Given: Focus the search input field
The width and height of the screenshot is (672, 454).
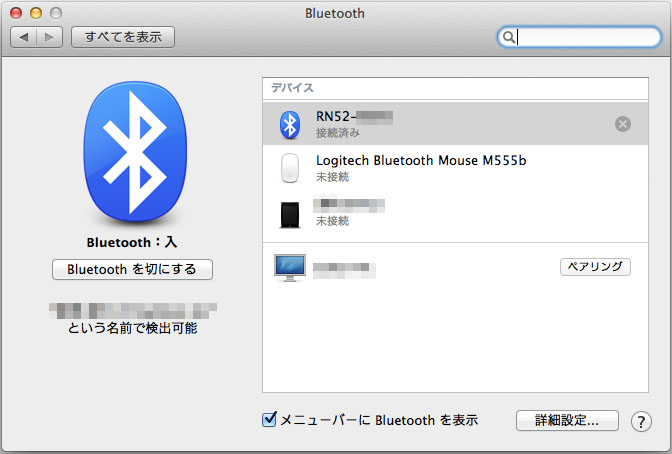Looking at the screenshot, I should pyautogui.click(x=585, y=37).
